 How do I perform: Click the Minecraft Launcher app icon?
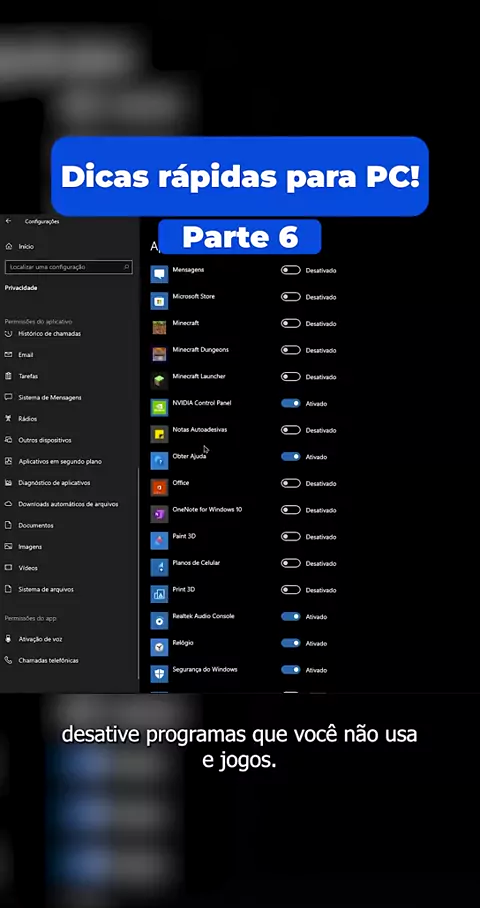pyautogui.click(x=159, y=380)
